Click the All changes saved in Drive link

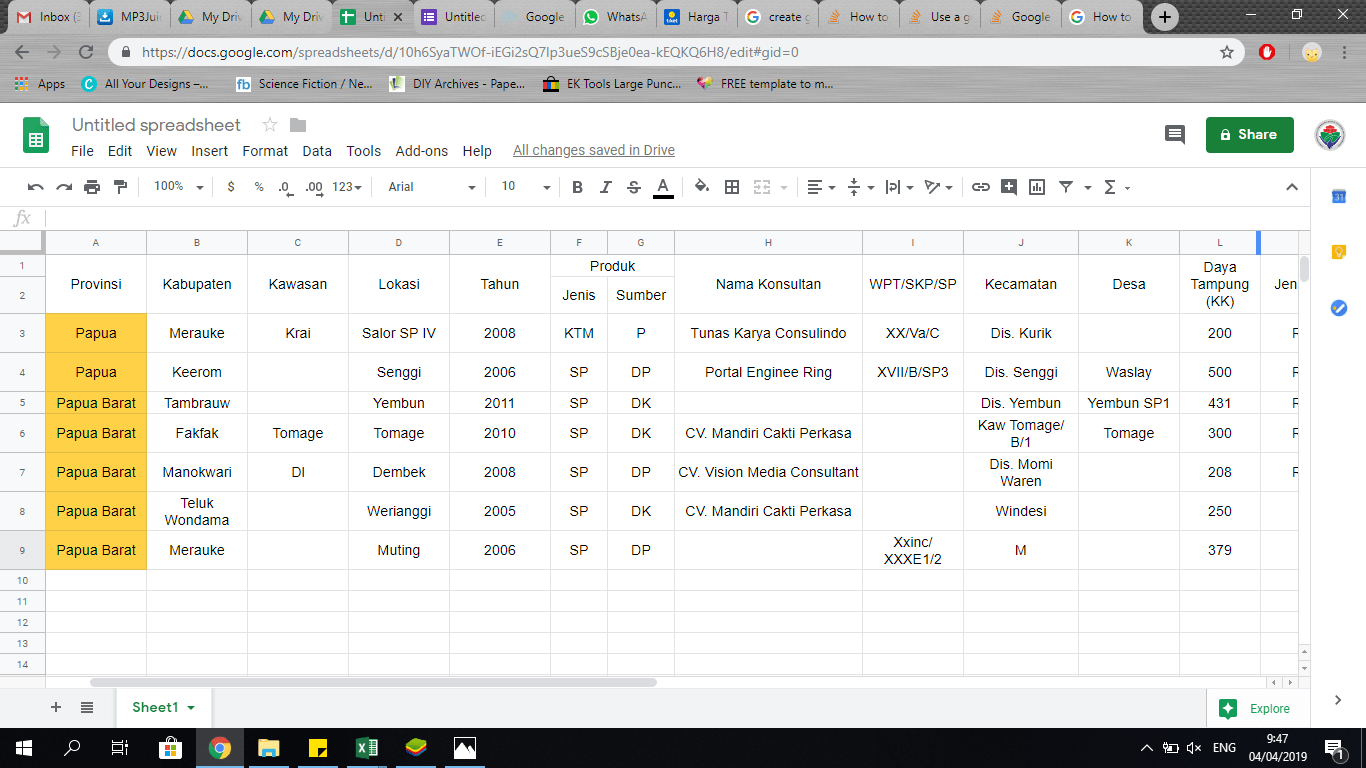[594, 151]
